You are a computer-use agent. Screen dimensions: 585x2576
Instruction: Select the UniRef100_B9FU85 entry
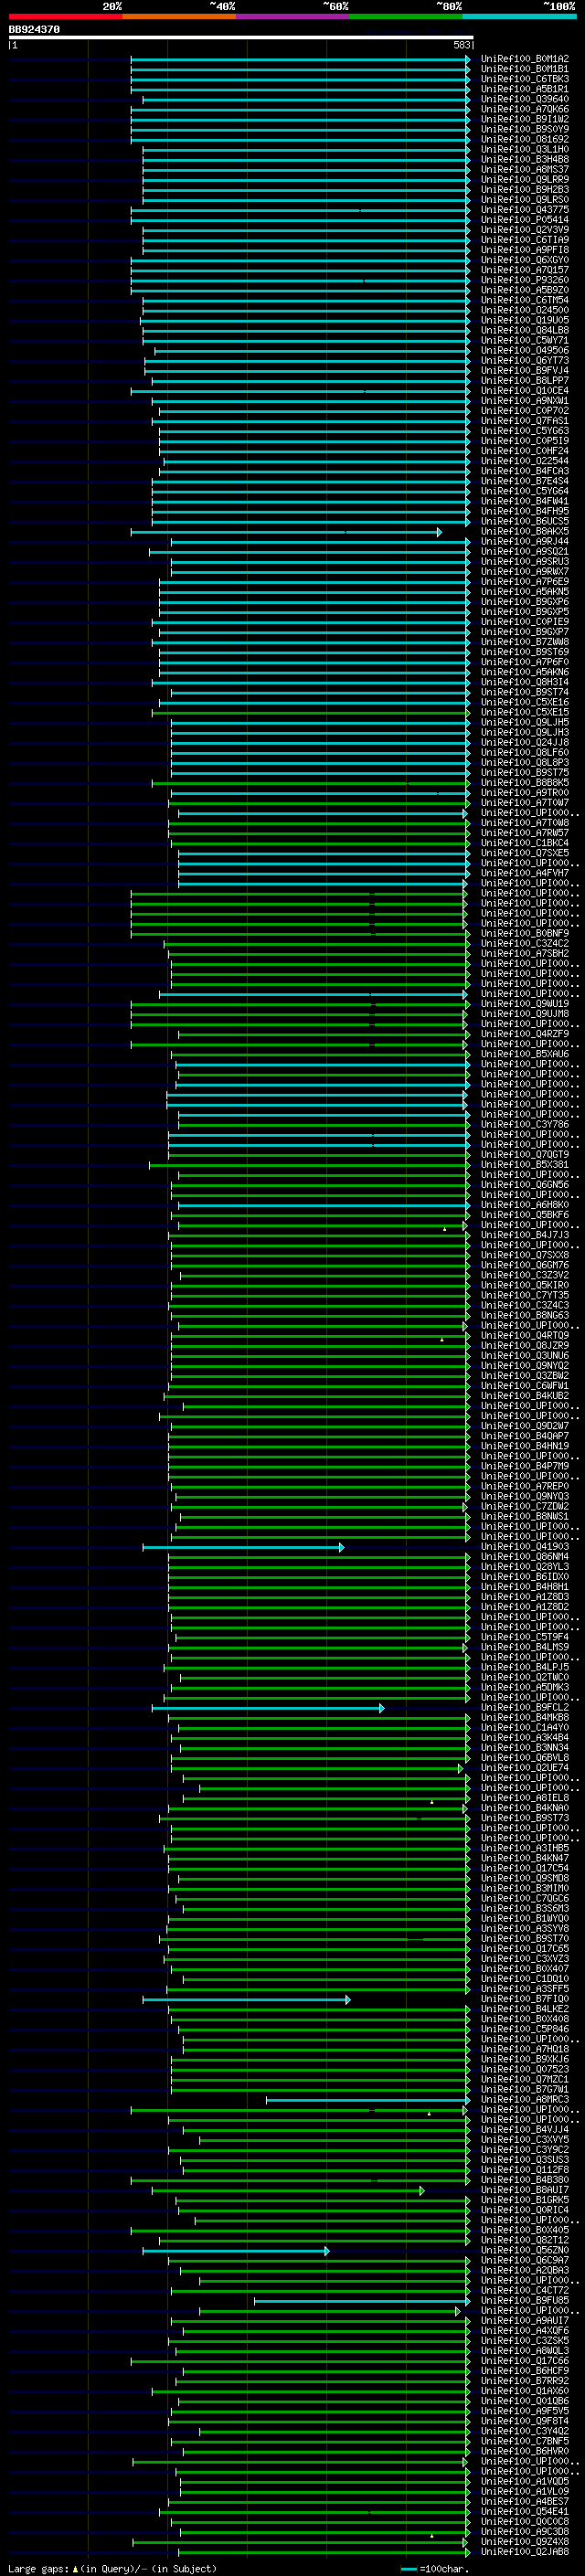[x=524, y=2301]
